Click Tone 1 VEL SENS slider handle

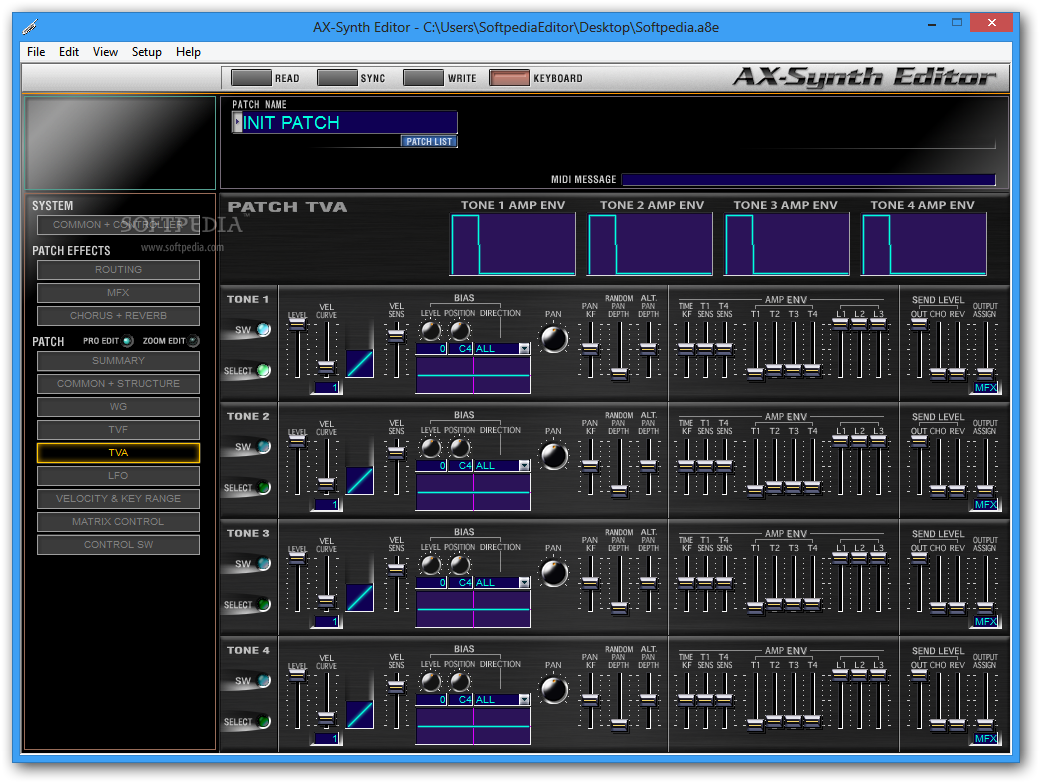[396, 335]
